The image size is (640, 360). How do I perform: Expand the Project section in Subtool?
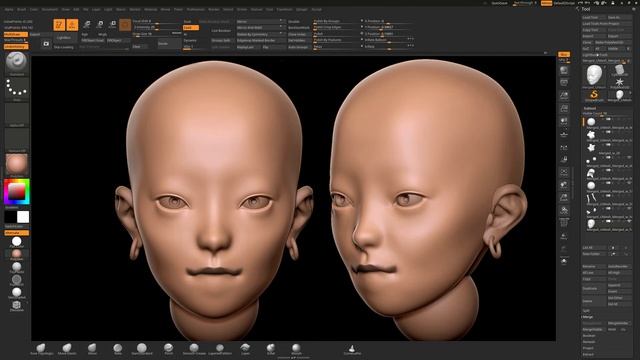pyautogui.click(x=588, y=348)
